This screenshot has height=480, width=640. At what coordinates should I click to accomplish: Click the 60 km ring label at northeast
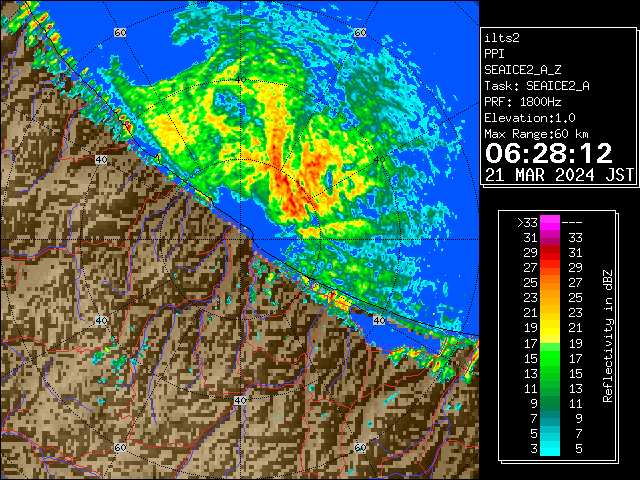[x=360, y=32]
